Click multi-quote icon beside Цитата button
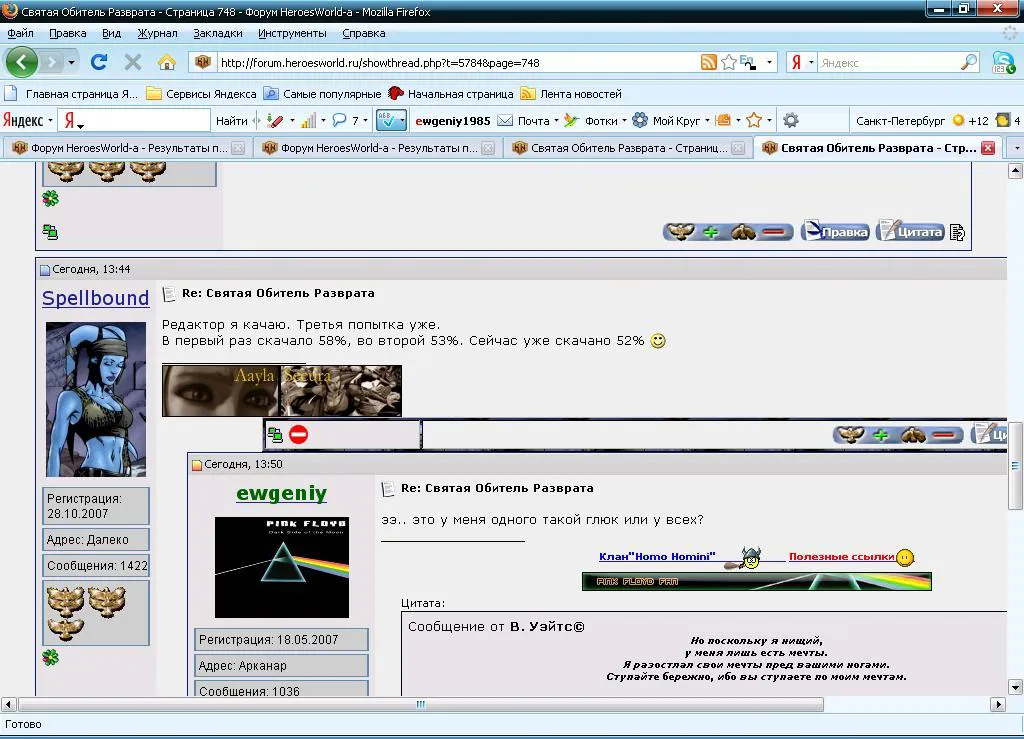The width and height of the screenshot is (1024, 739). coord(957,232)
